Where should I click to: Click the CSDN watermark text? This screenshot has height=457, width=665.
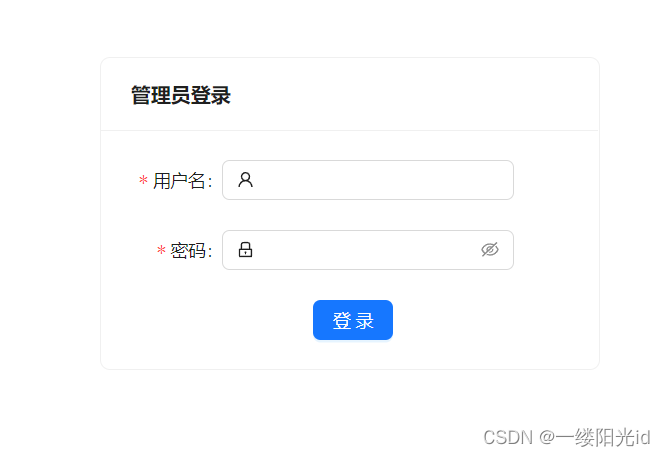(x=508, y=437)
